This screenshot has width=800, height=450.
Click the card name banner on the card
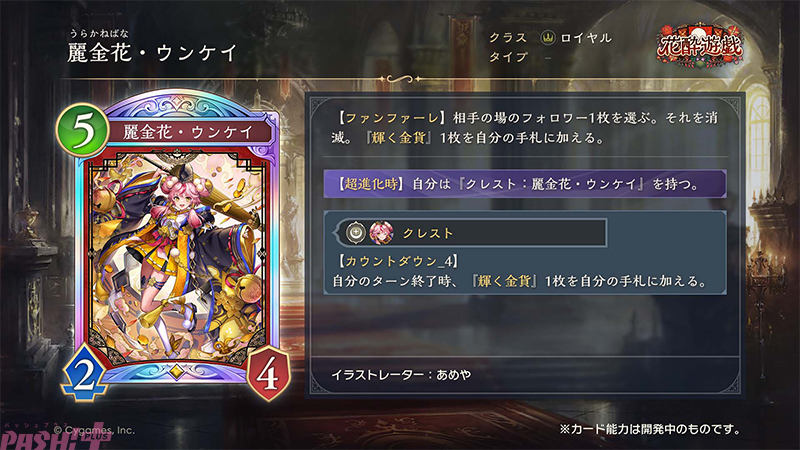pos(188,133)
